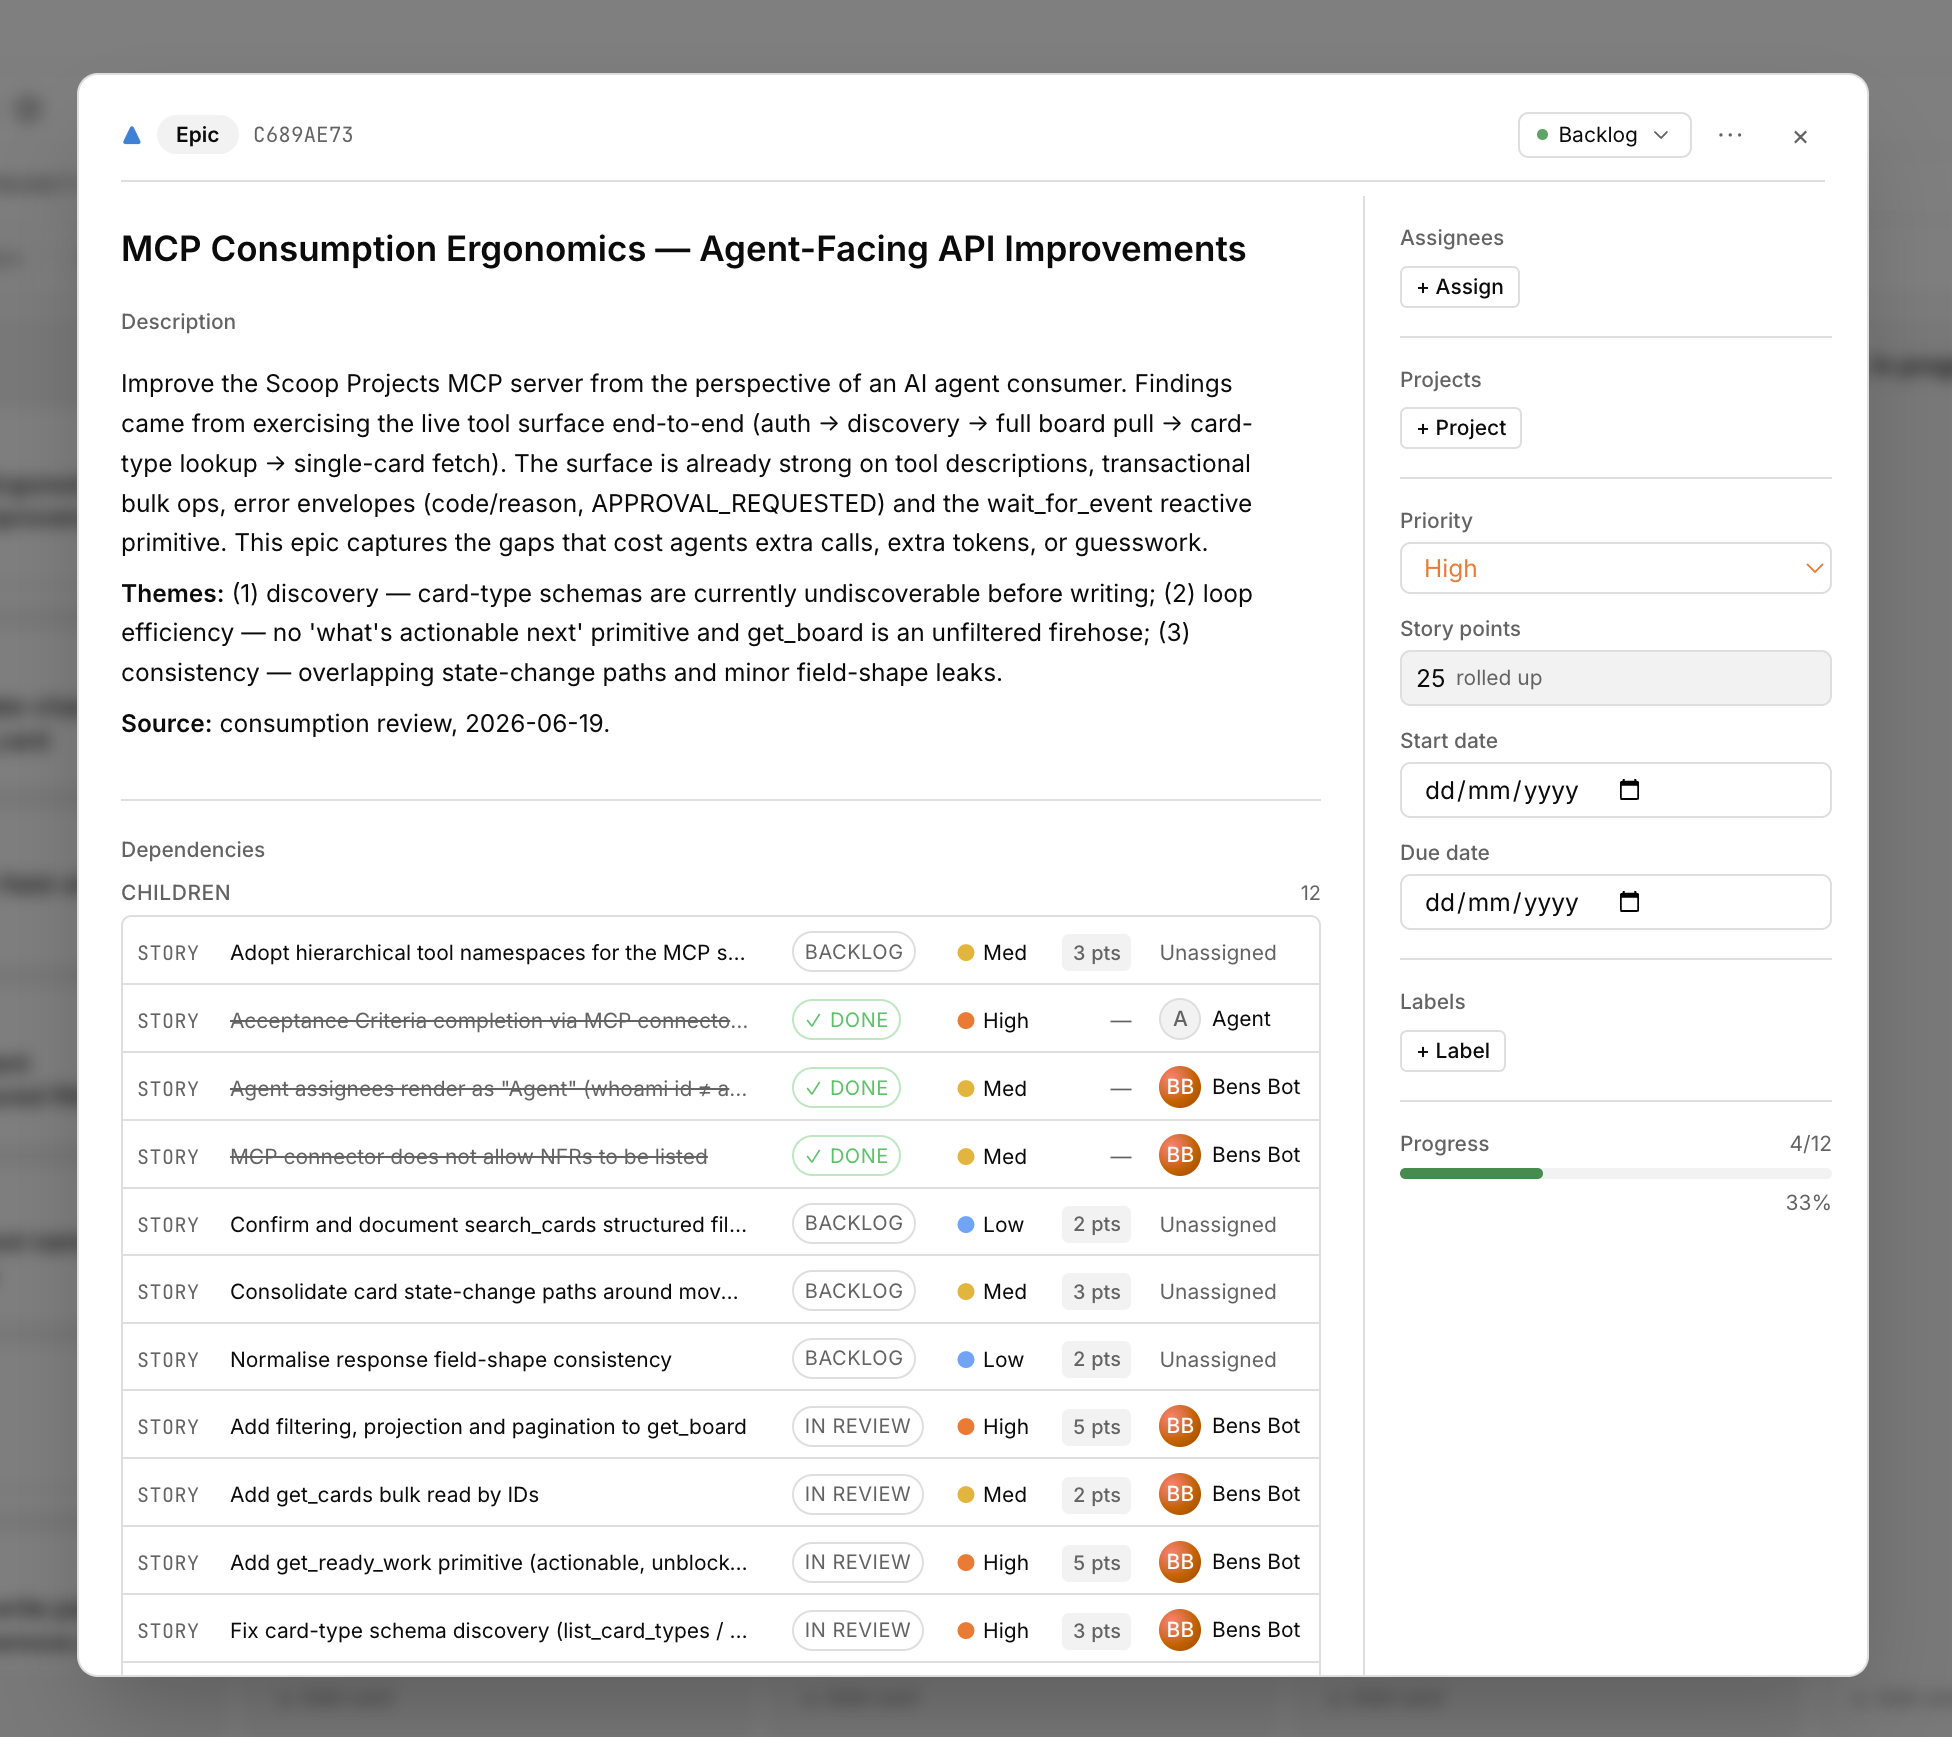
Task: Click Med priority on get_cards bulk read row
Action: (x=992, y=1495)
